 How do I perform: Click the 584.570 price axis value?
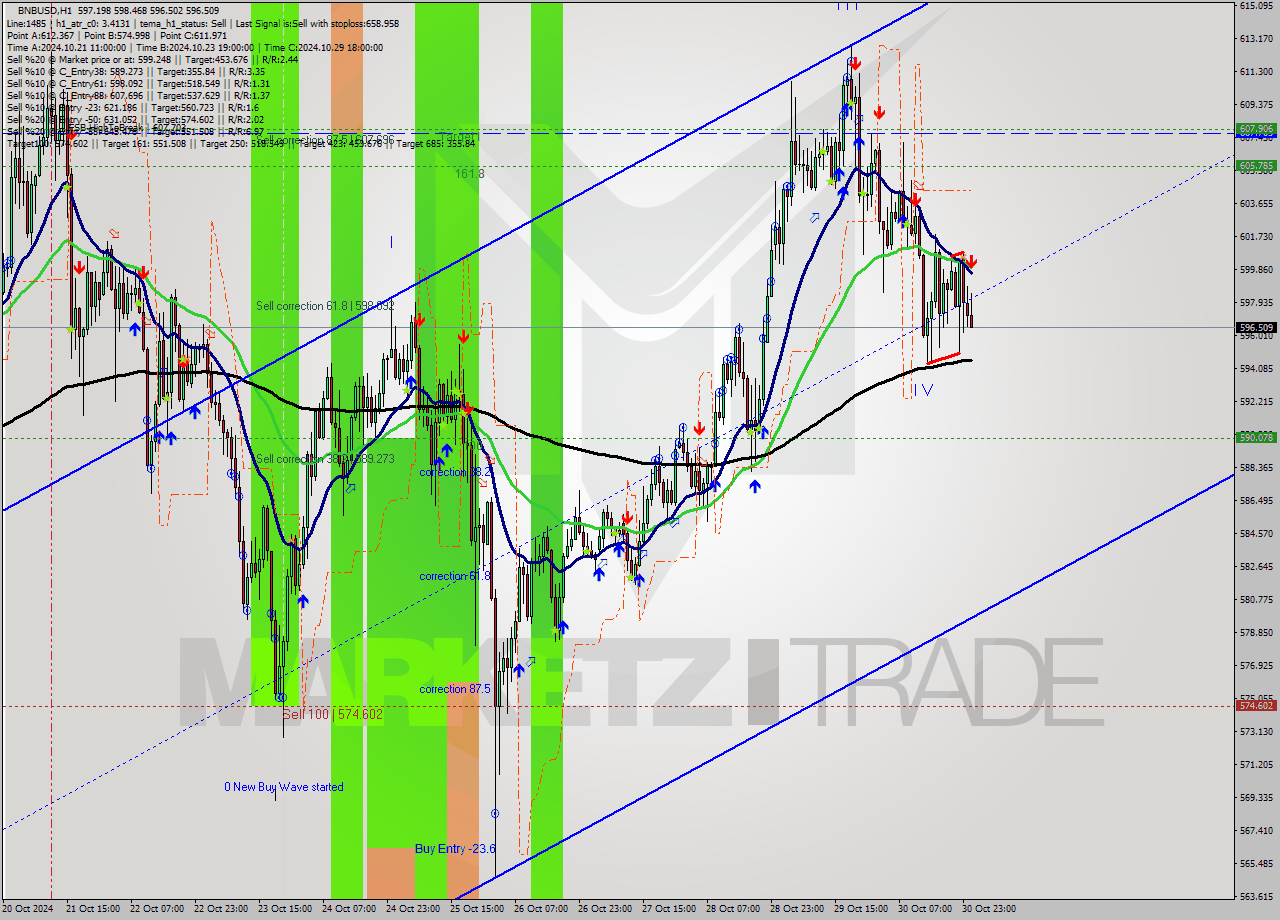point(1256,533)
